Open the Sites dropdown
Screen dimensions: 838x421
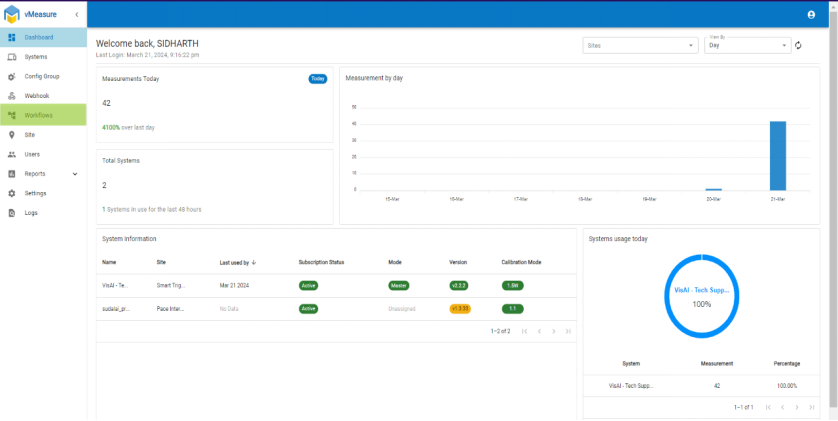(x=640, y=45)
